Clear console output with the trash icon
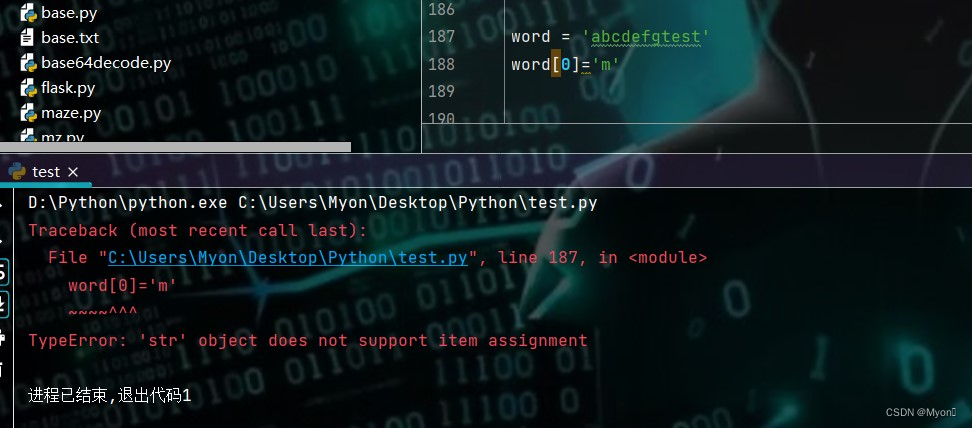The width and height of the screenshot is (972, 428). click(3, 371)
